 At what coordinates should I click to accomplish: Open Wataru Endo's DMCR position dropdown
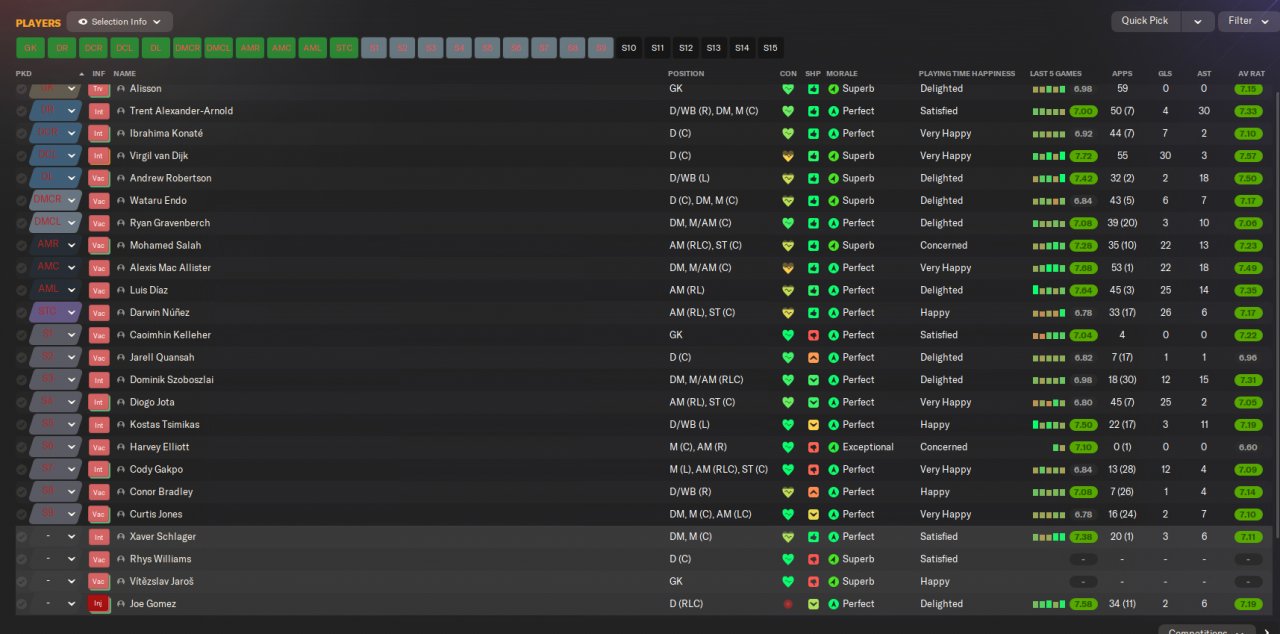[55, 201]
